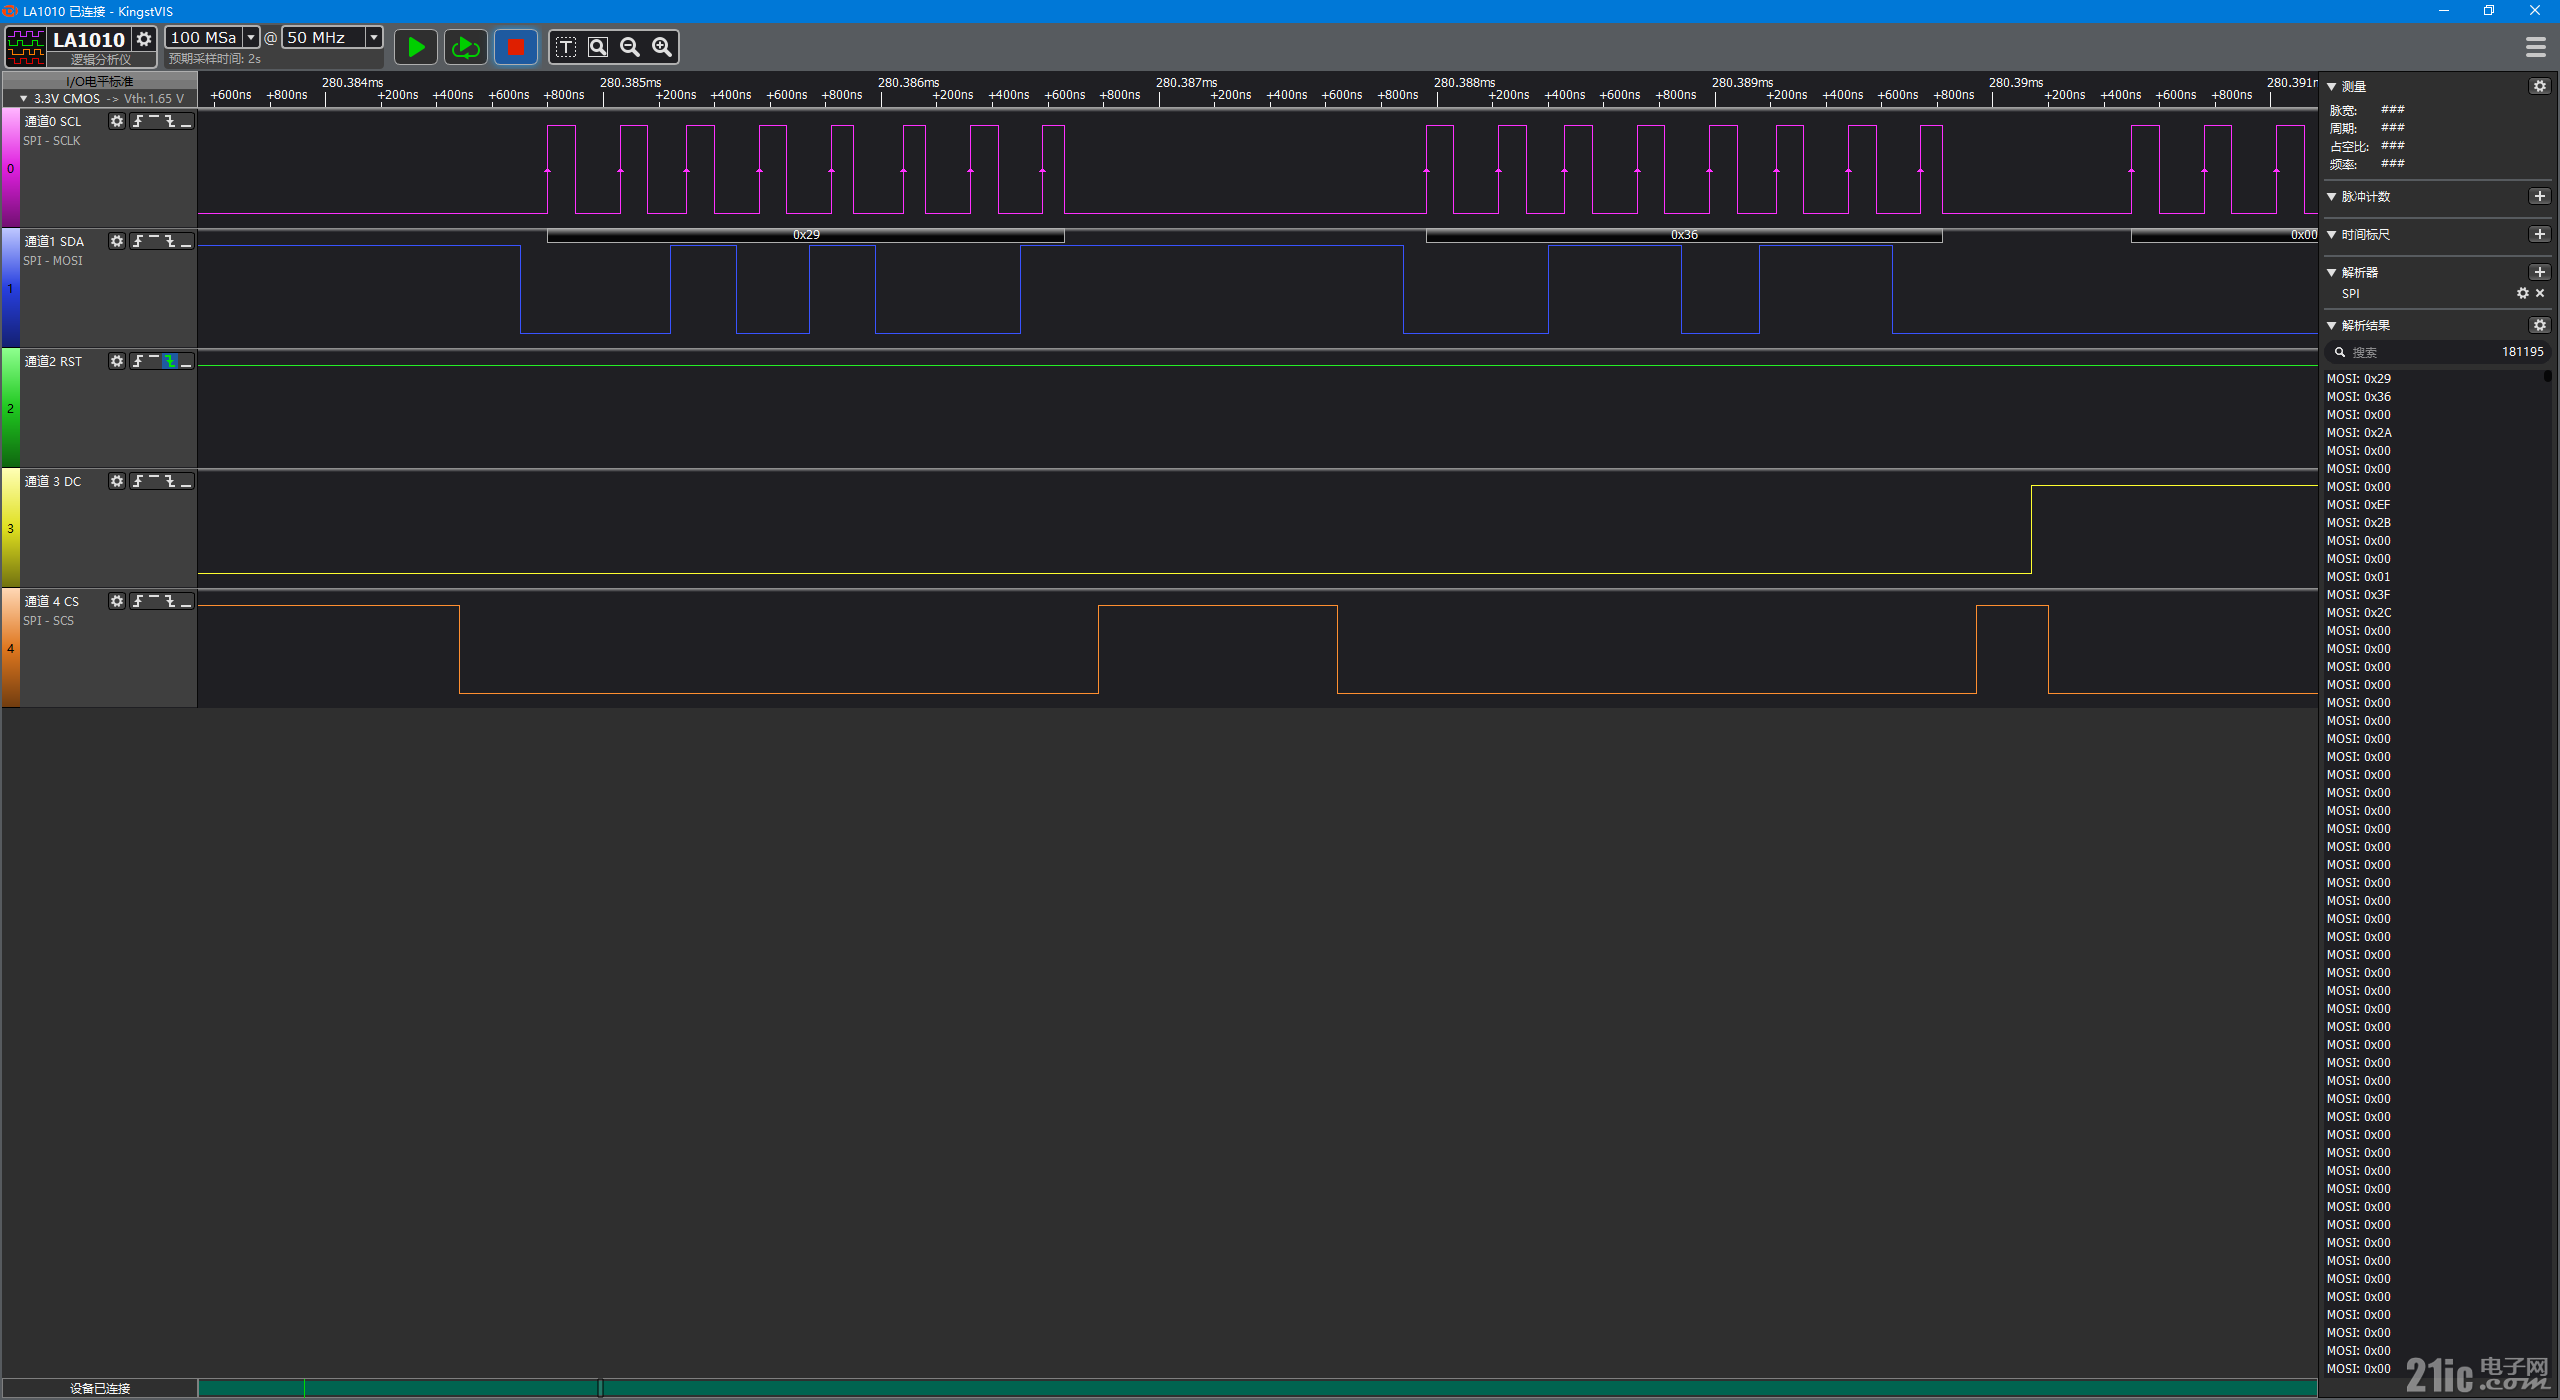2560x1400 pixels.
Task: Zoom in the waveform view
Action: pyautogui.click(x=662, y=47)
